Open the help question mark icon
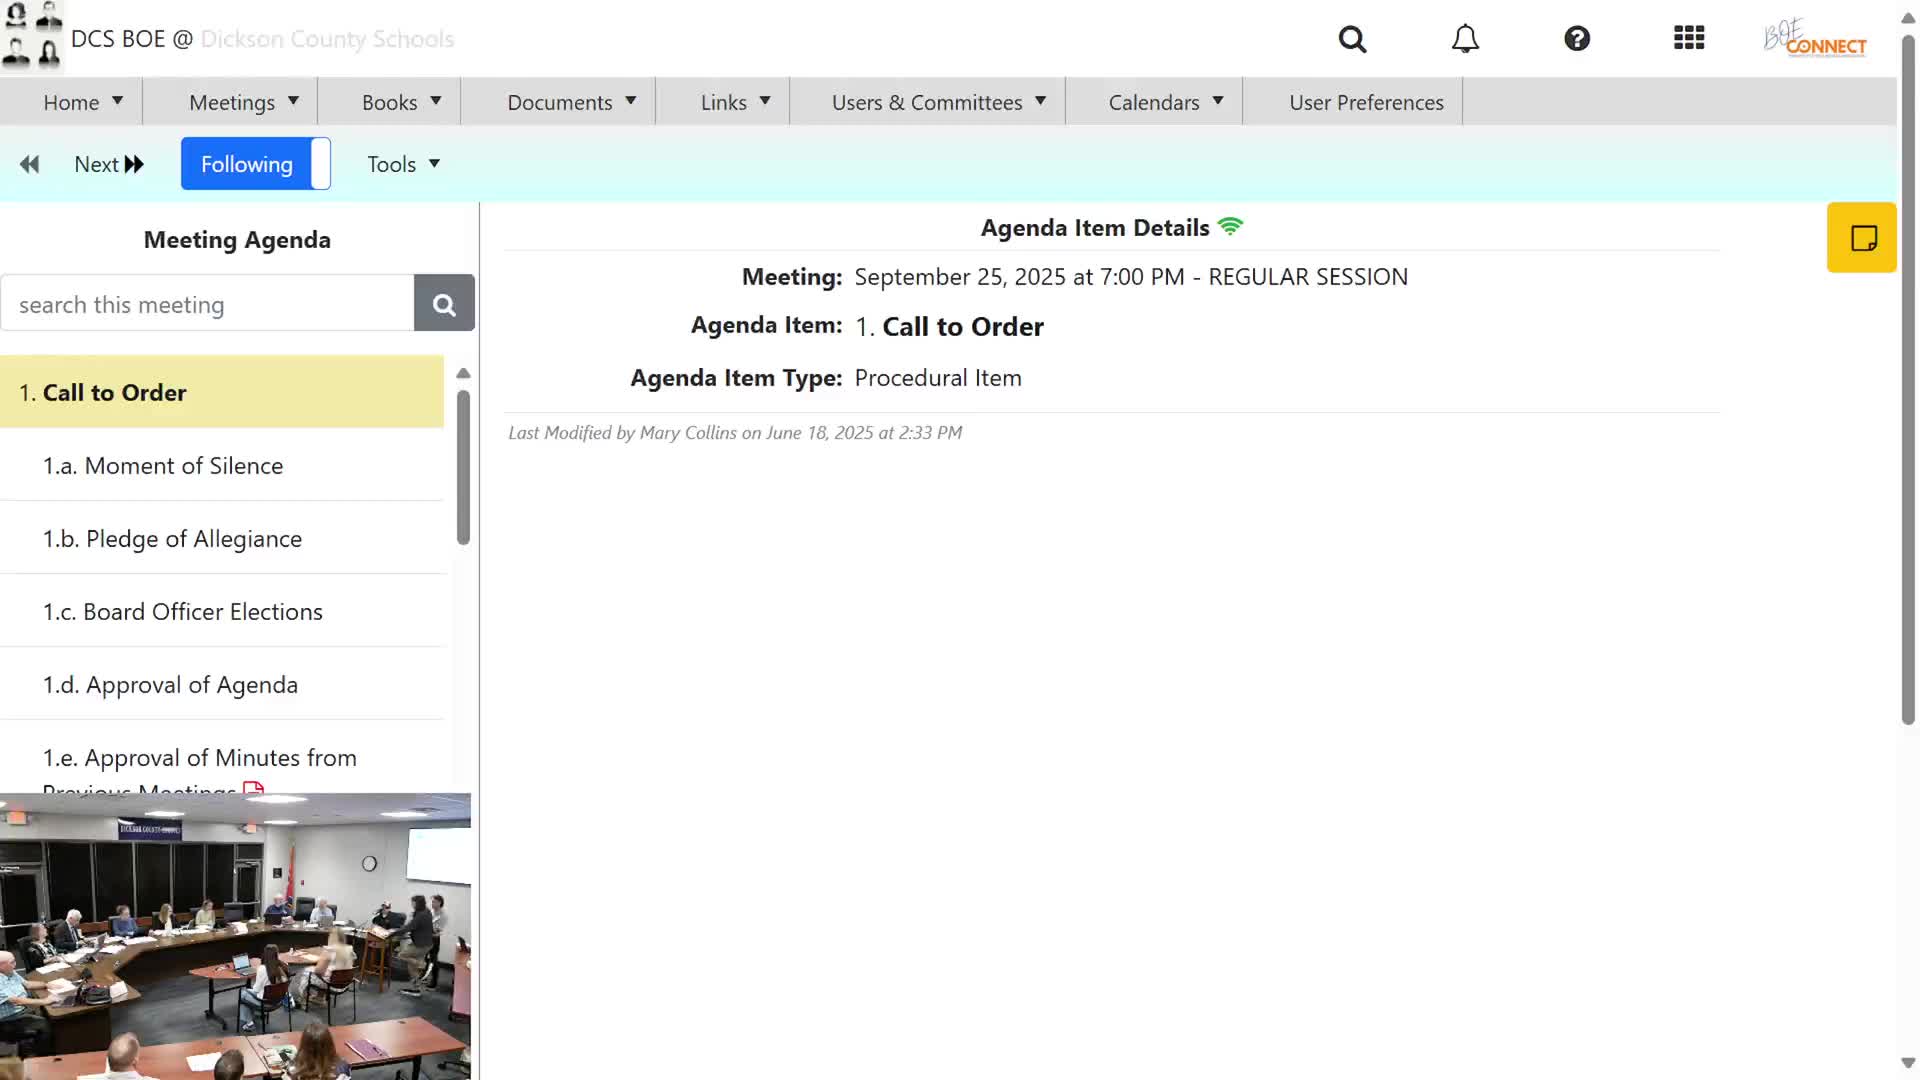Viewport: 1920px width, 1080px height. pos(1577,39)
